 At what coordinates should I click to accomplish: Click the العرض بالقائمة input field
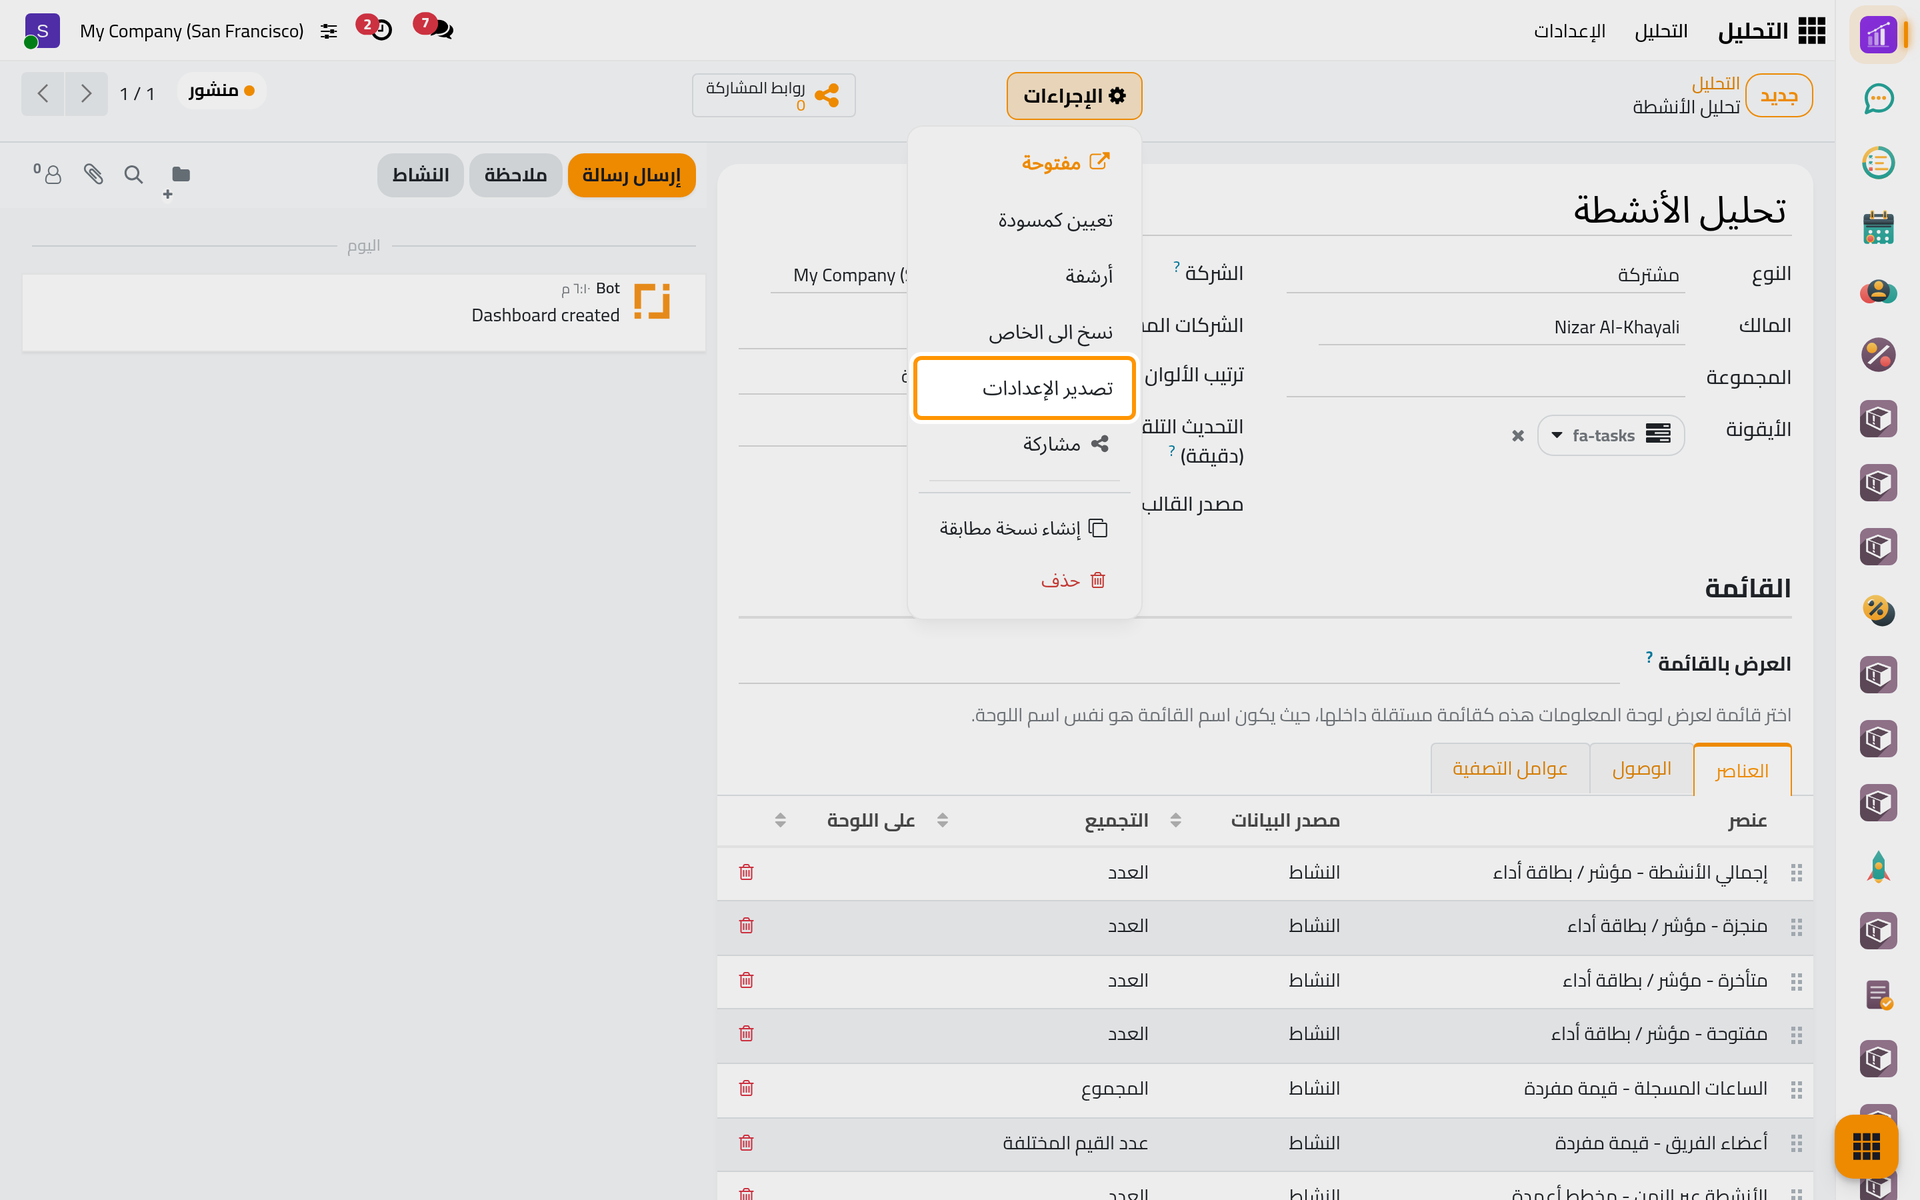click(1178, 663)
